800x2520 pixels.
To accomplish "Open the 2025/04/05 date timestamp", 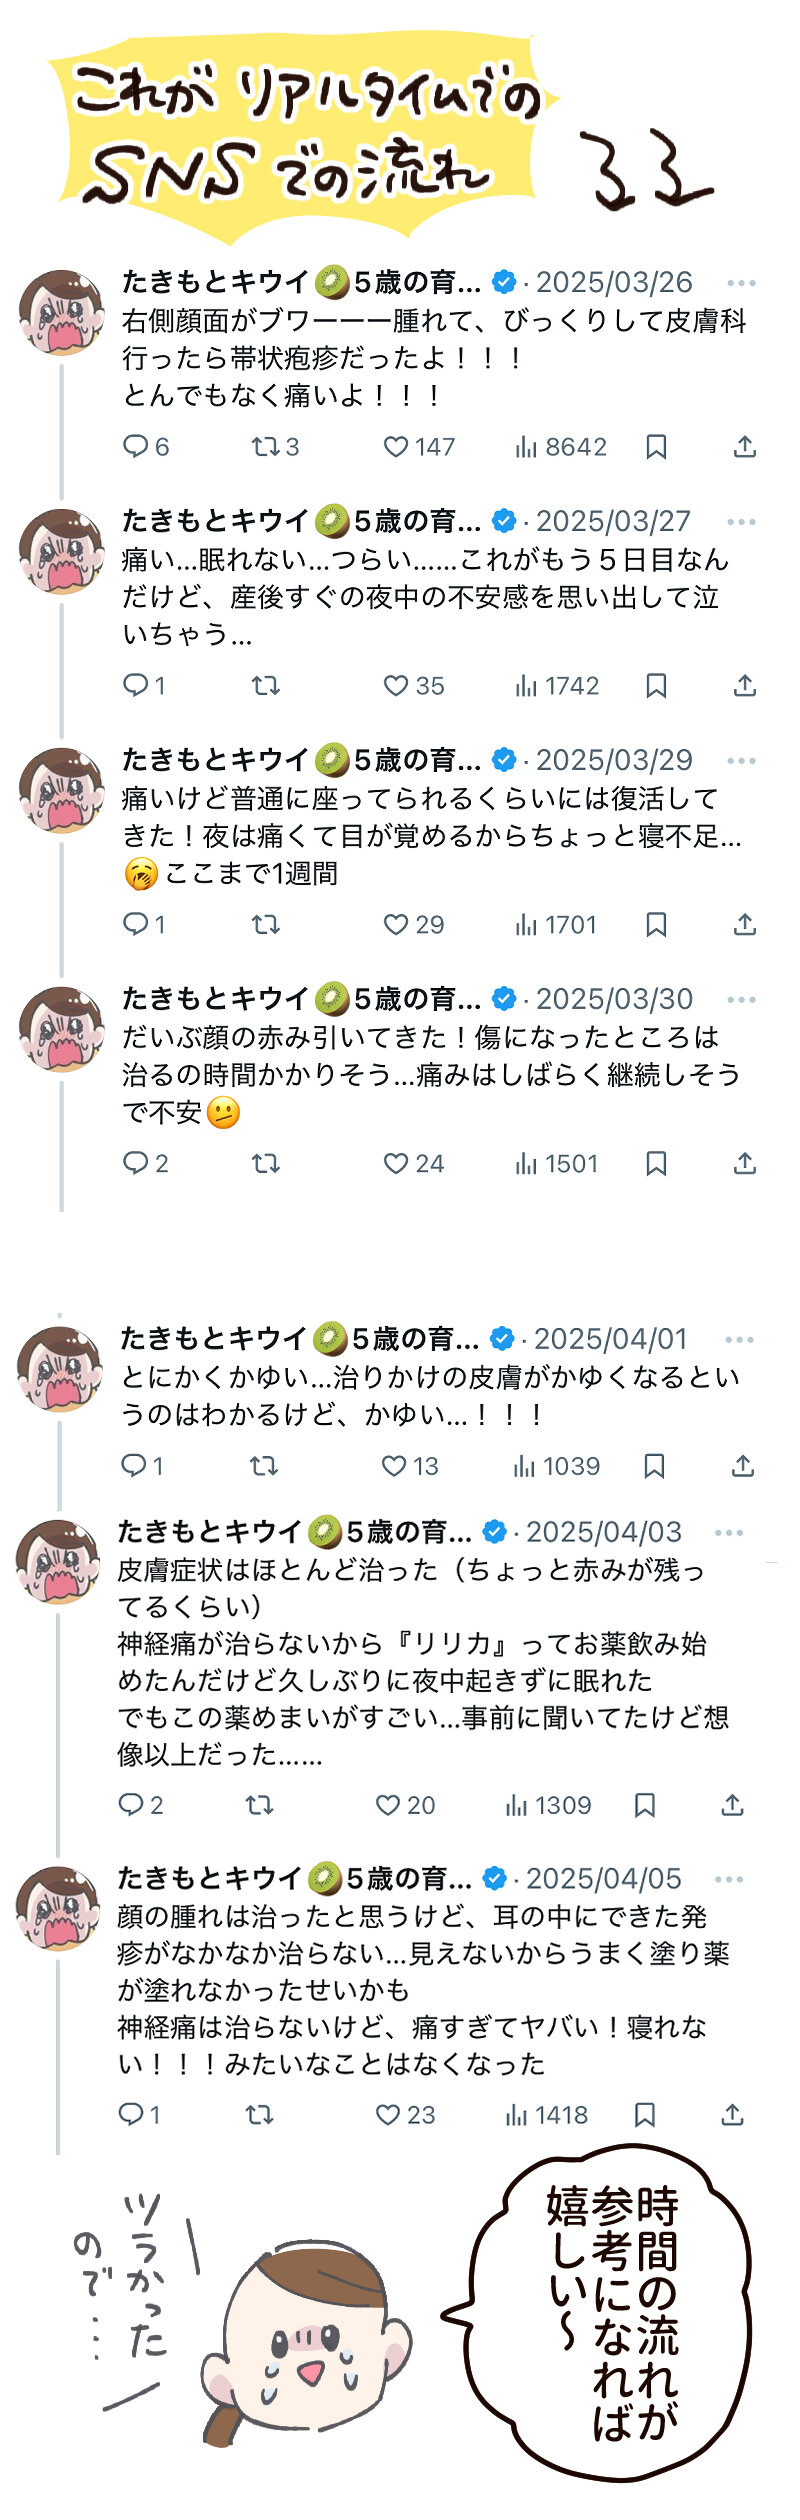I will [x=603, y=1879].
